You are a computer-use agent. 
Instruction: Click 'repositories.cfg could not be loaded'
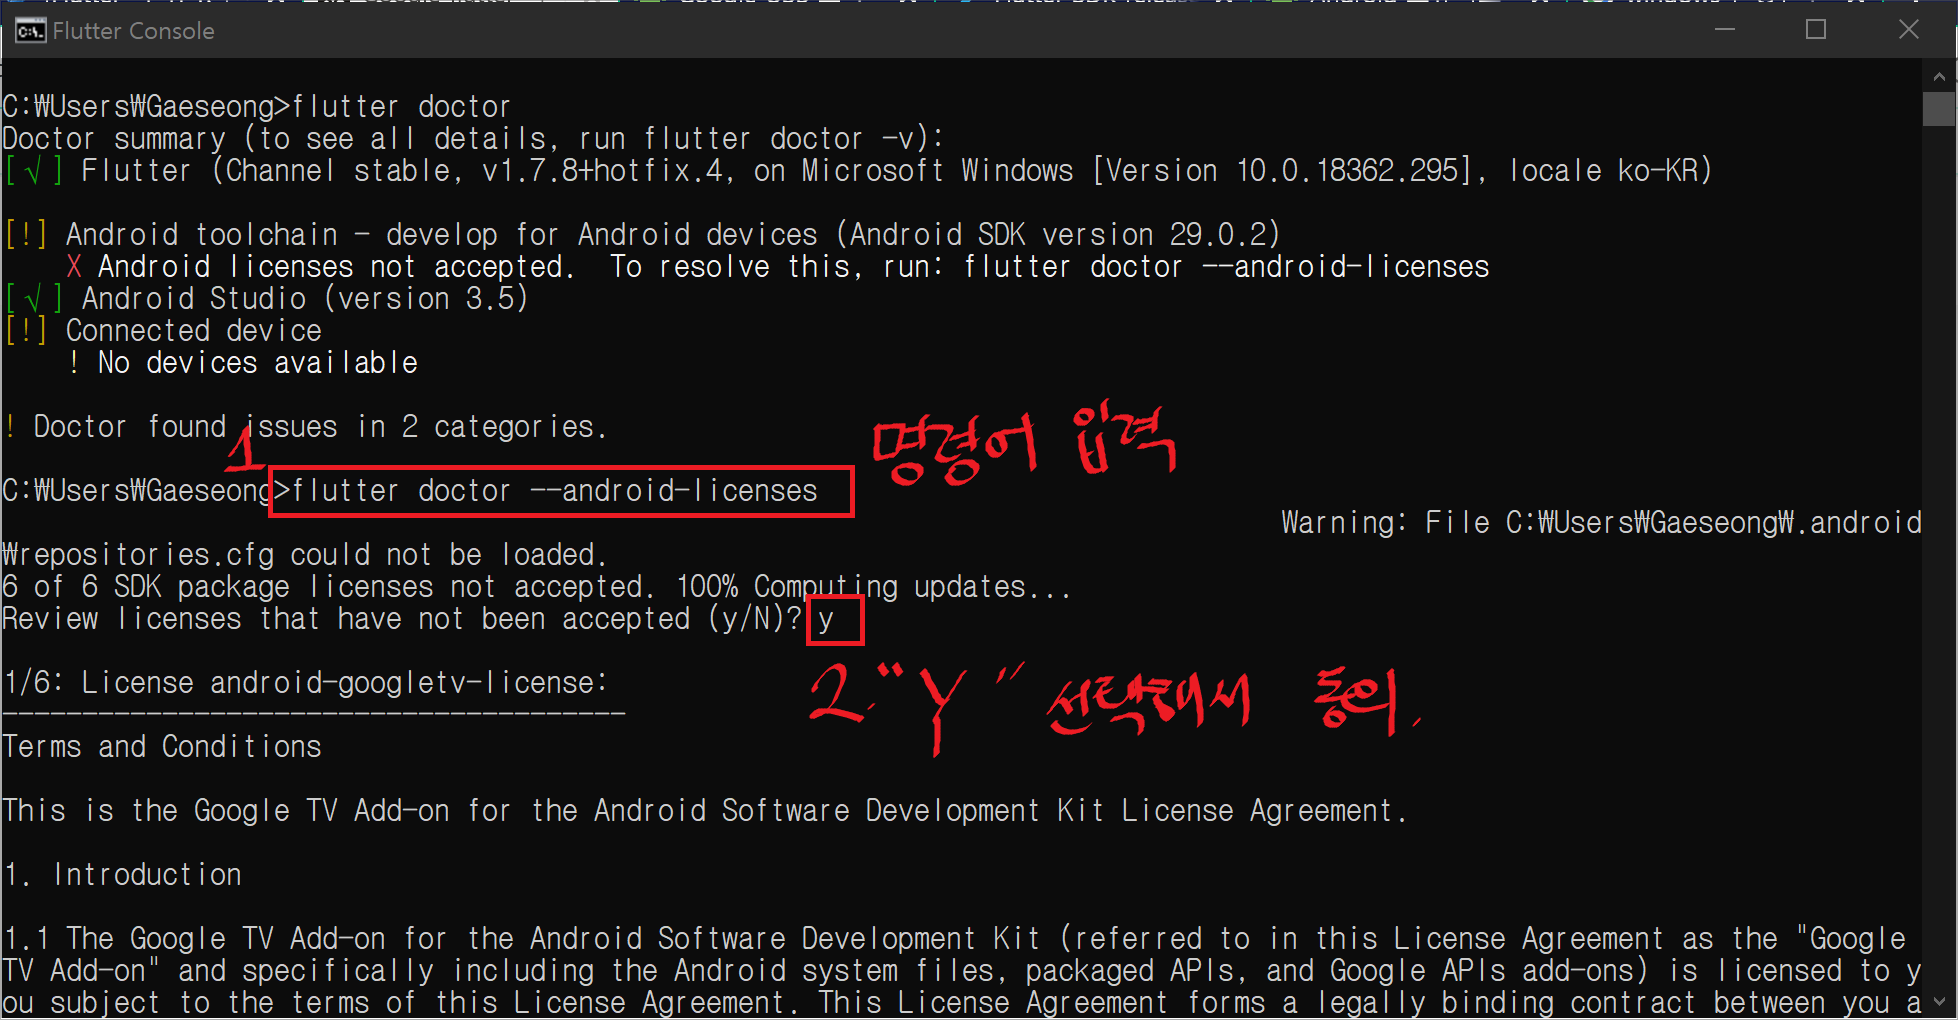[x=304, y=555]
